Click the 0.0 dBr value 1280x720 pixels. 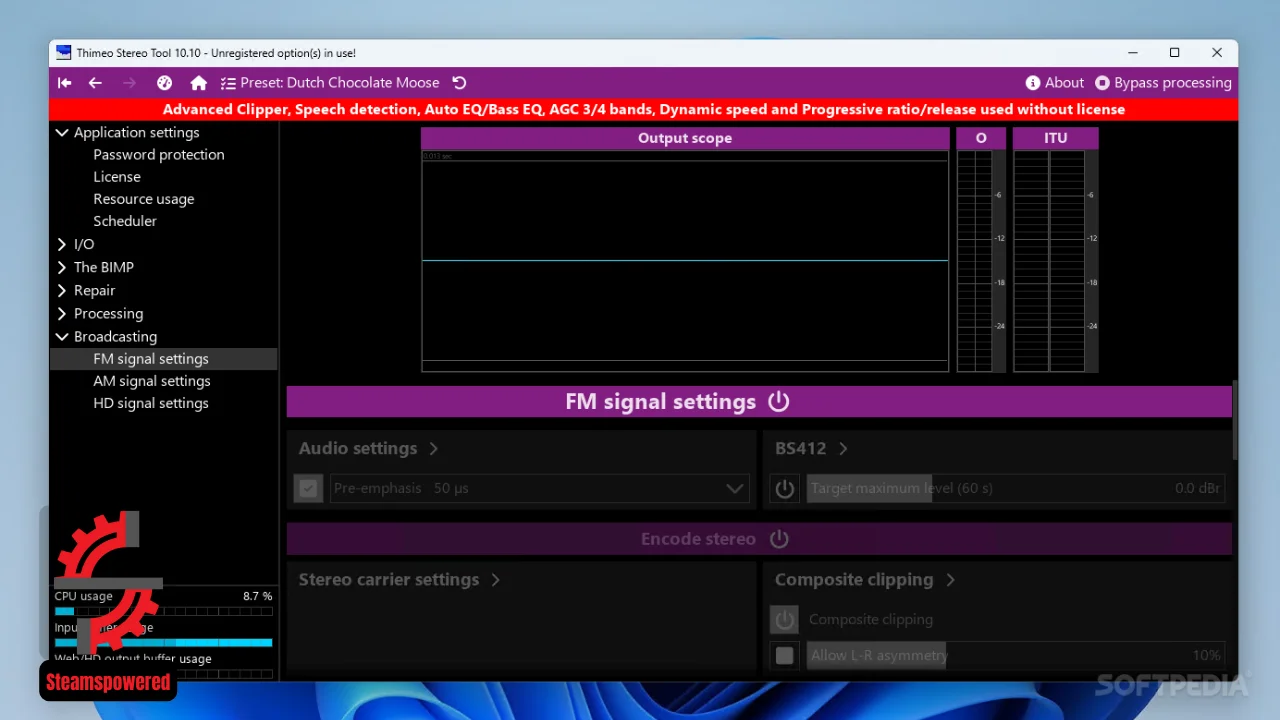1197,489
